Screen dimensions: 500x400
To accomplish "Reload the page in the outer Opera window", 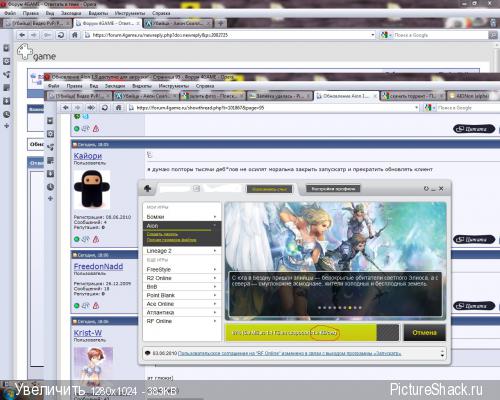I will pyautogui.click(x=61, y=35).
